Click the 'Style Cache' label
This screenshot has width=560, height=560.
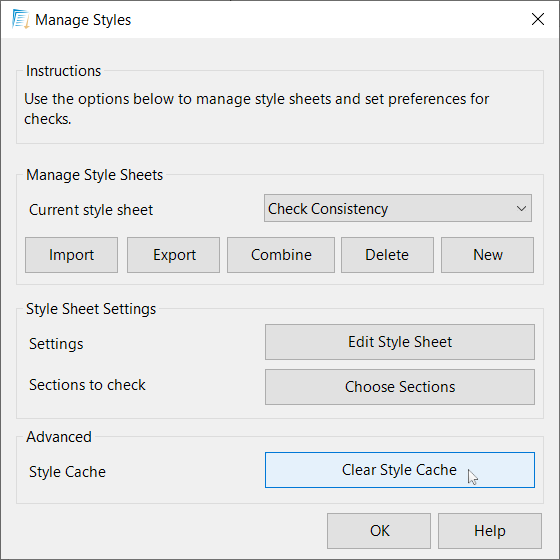tap(68, 472)
